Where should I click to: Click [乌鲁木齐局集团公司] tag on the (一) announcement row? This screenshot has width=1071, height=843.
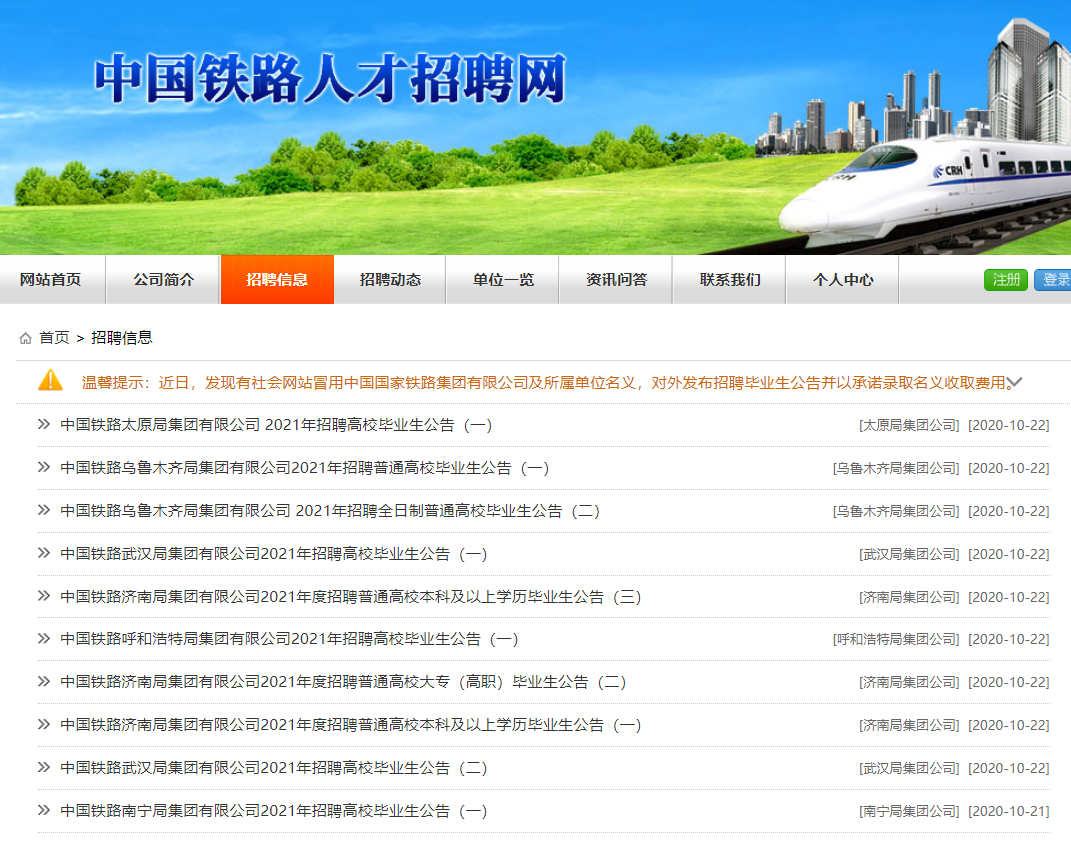(x=896, y=468)
